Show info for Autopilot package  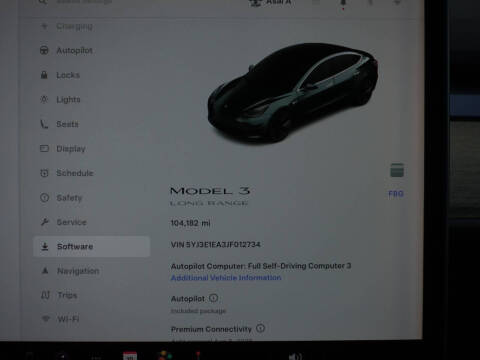214,298
